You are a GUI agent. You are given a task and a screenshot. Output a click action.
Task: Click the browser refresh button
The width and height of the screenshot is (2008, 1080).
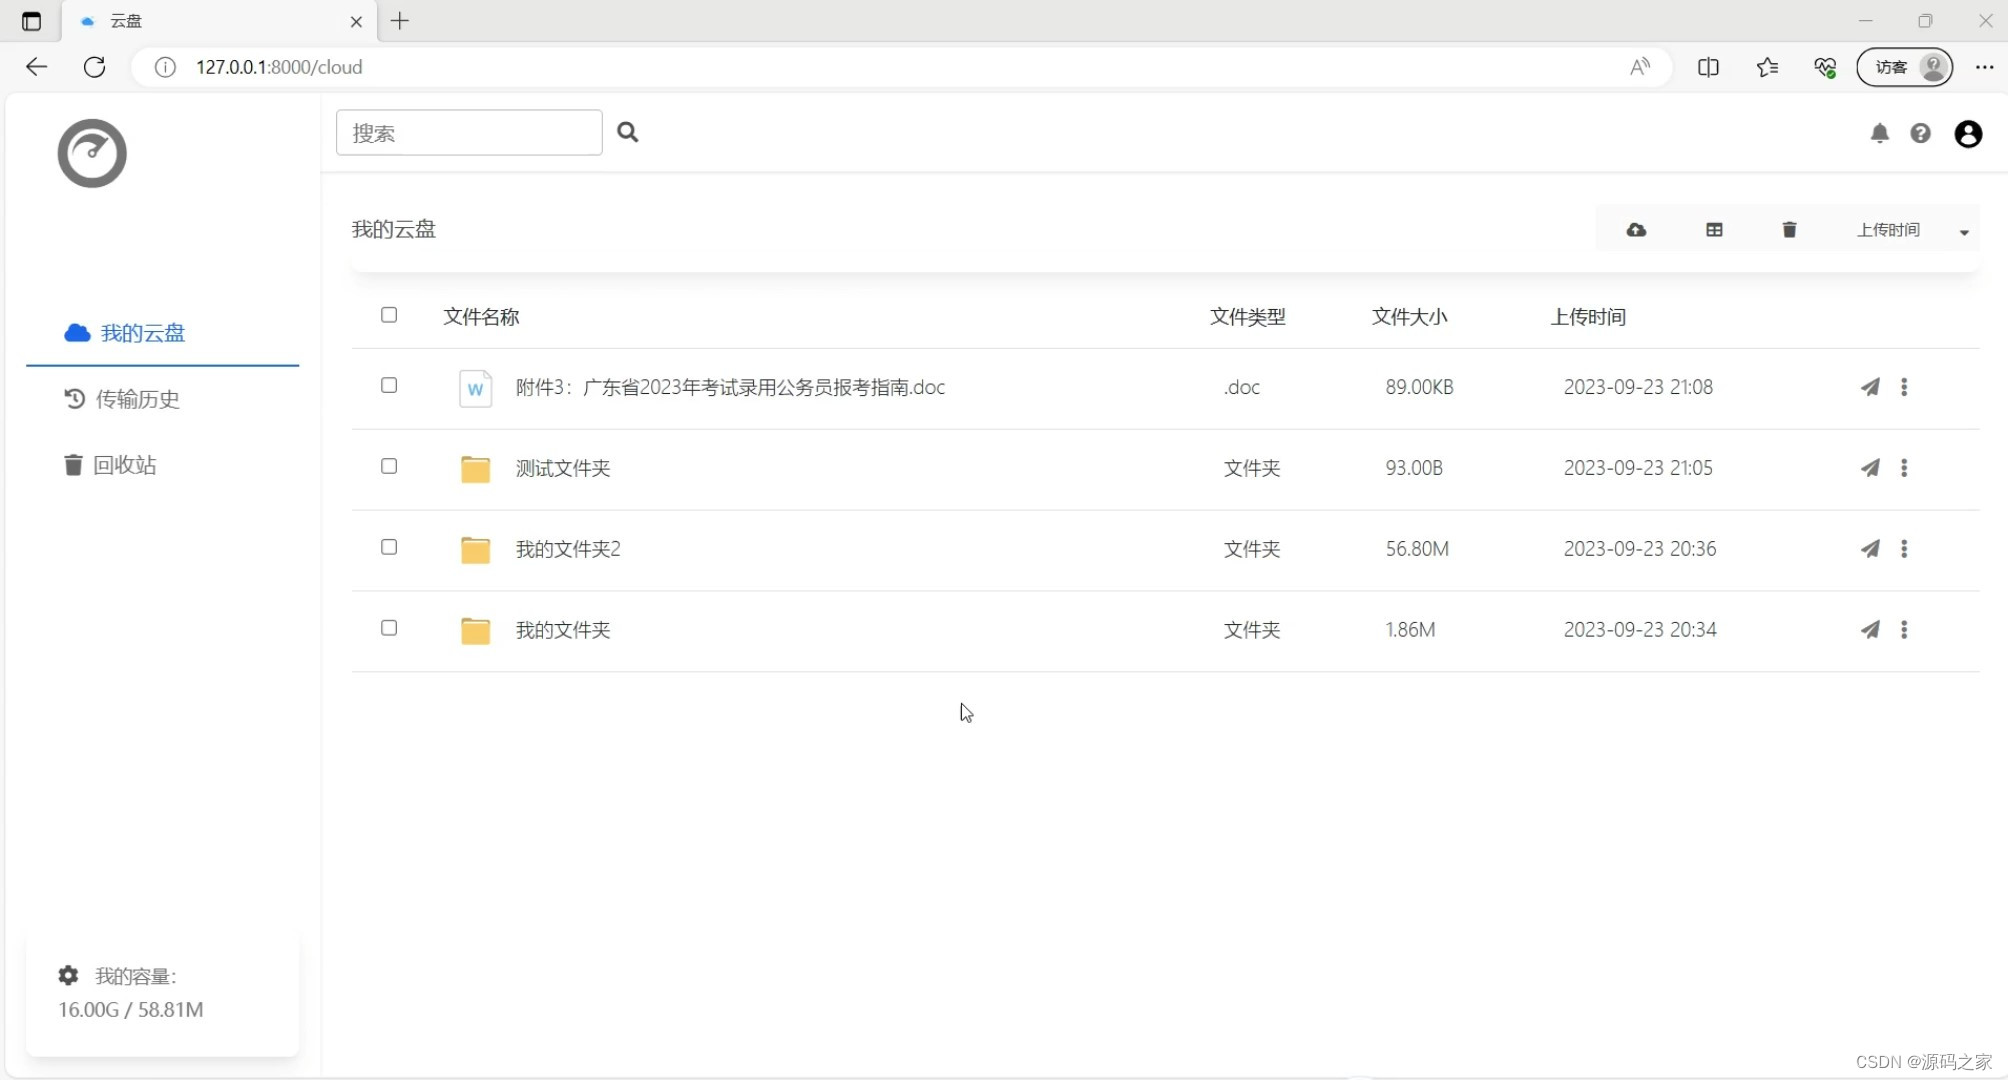tap(94, 67)
